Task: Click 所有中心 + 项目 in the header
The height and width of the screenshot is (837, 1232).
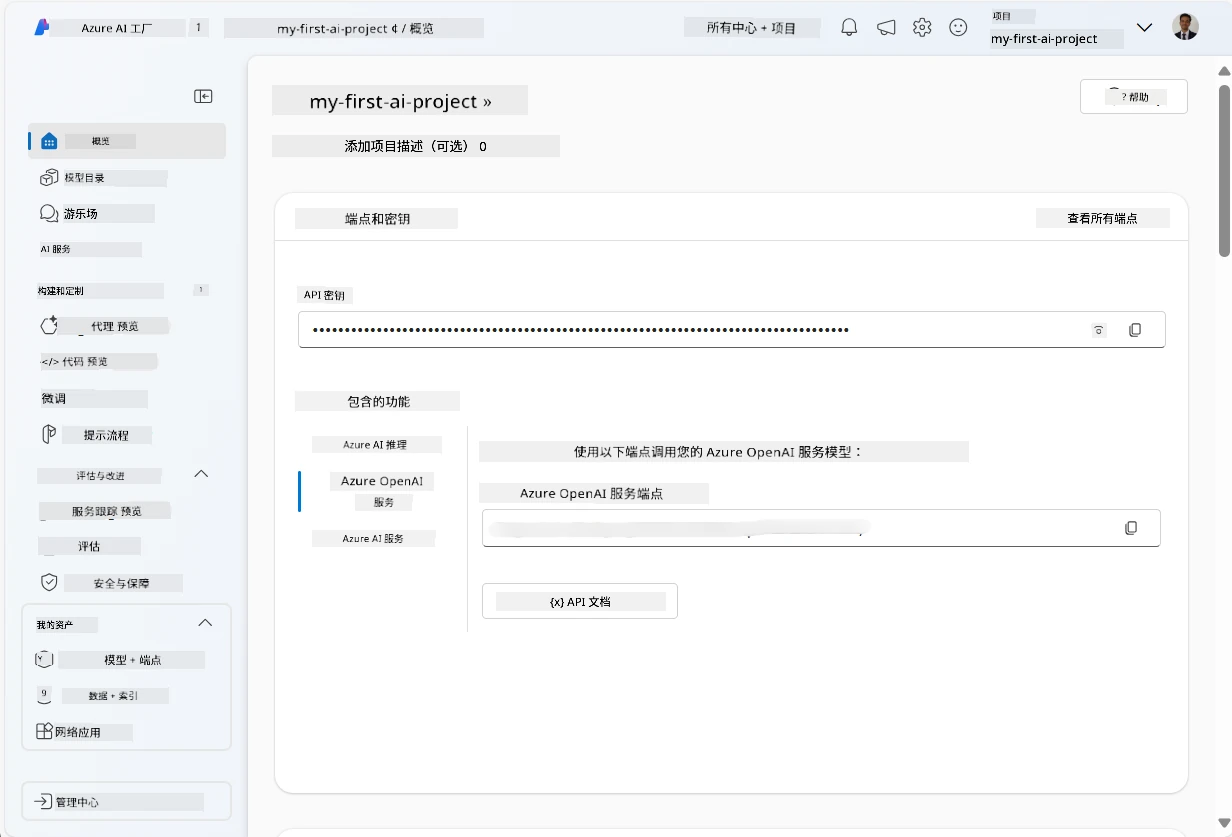Action: tap(752, 28)
